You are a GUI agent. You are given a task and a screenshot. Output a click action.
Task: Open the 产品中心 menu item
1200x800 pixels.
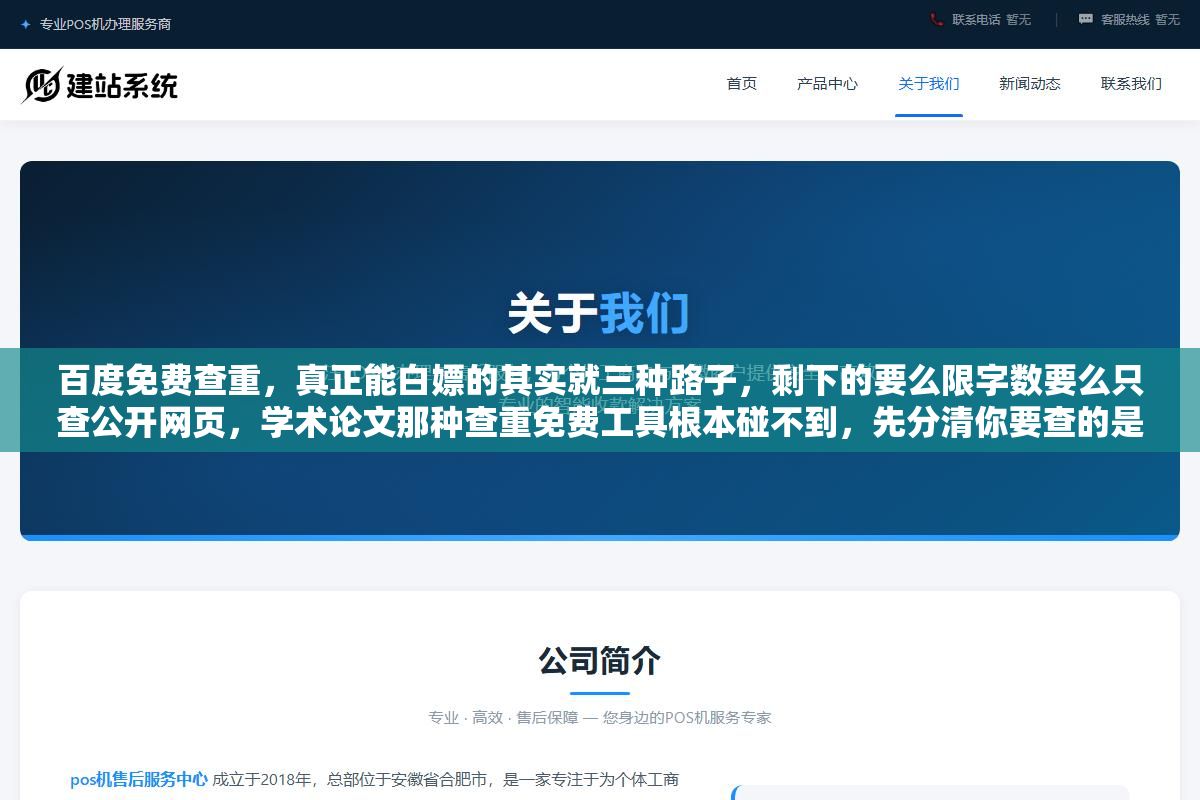(827, 84)
